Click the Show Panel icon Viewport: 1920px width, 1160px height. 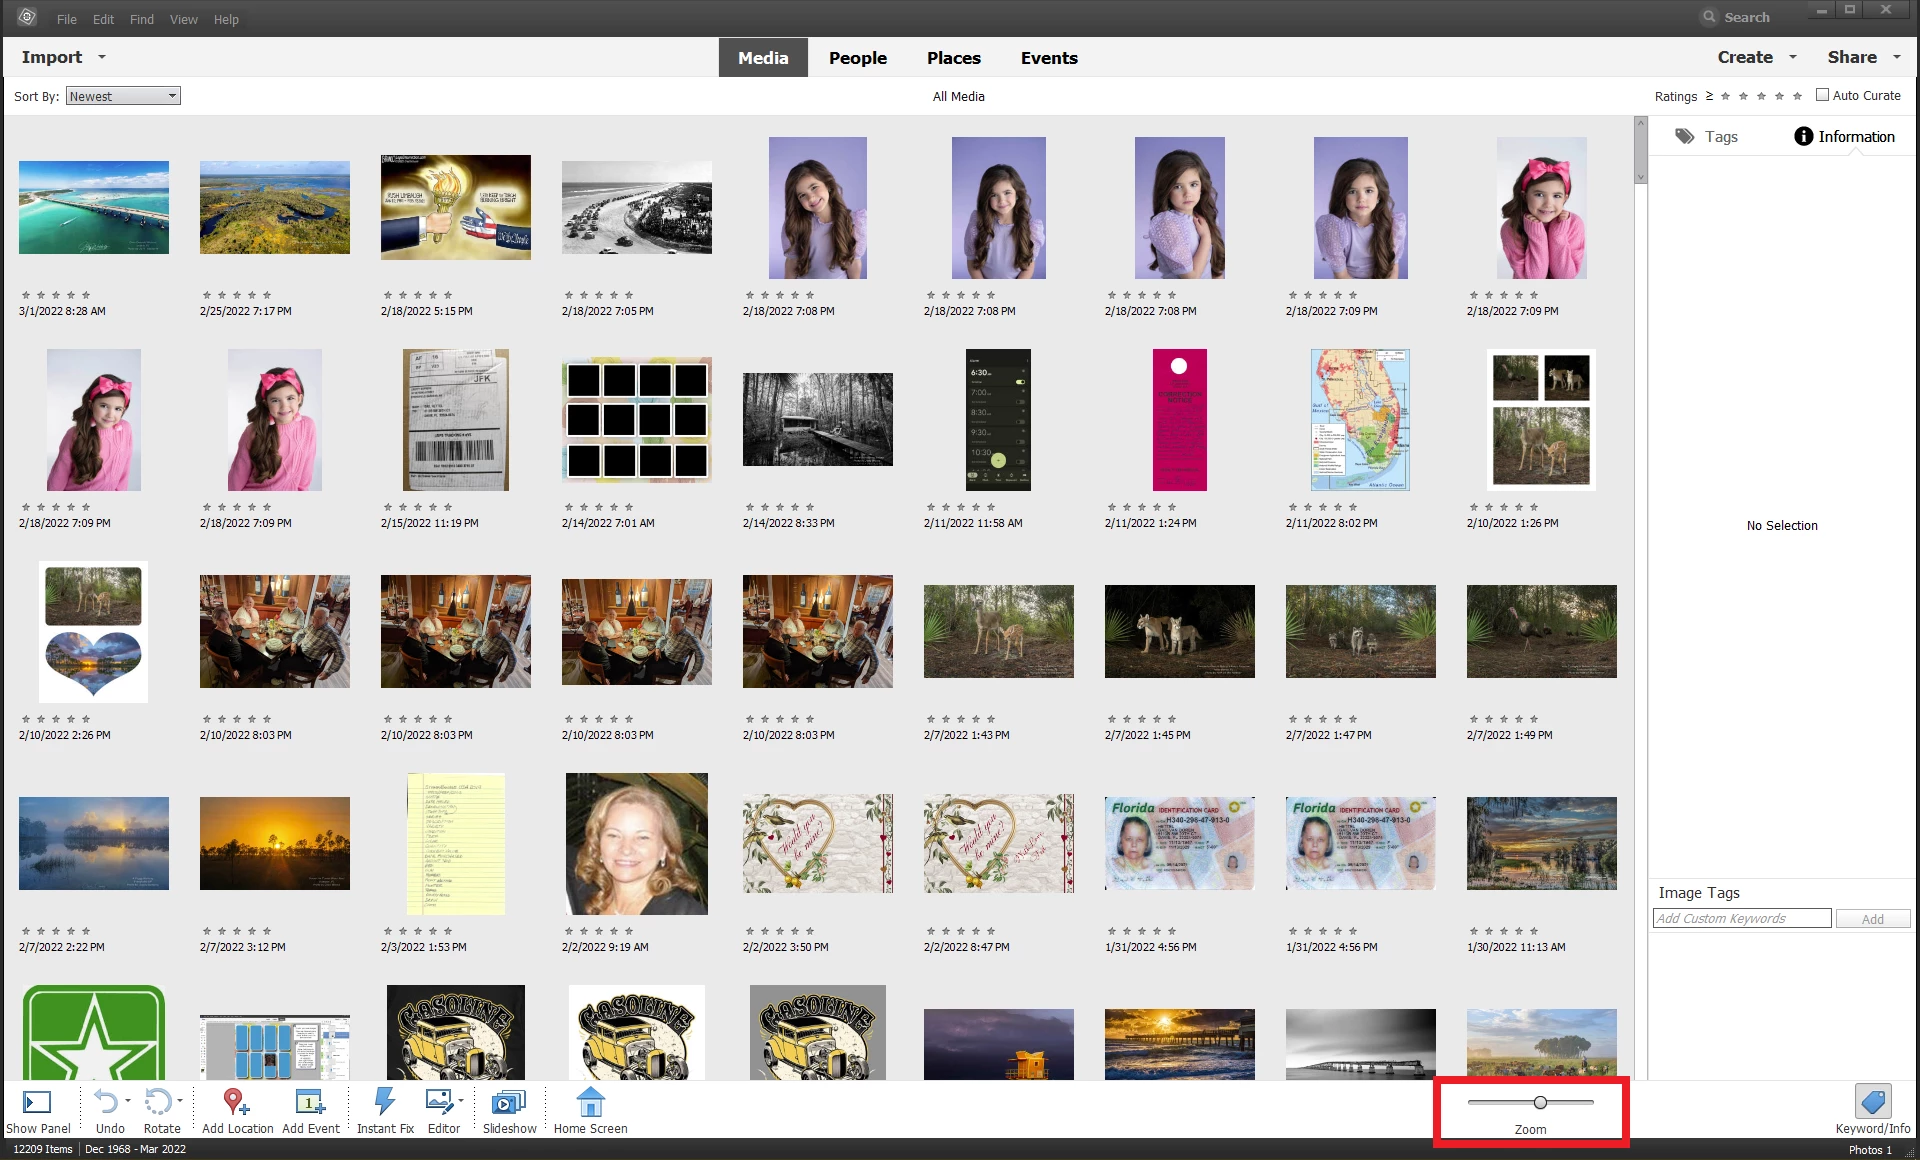tap(37, 1102)
